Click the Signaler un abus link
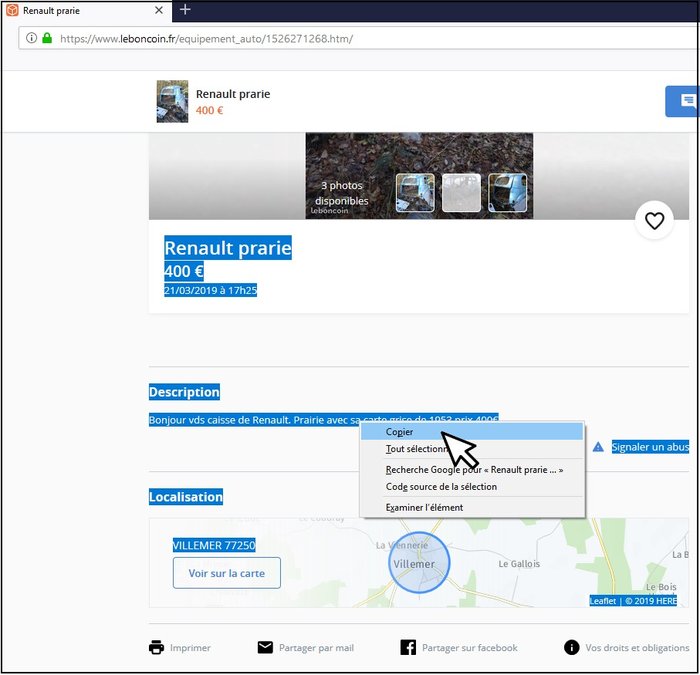This screenshot has height=675, width=700. point(650,447)
